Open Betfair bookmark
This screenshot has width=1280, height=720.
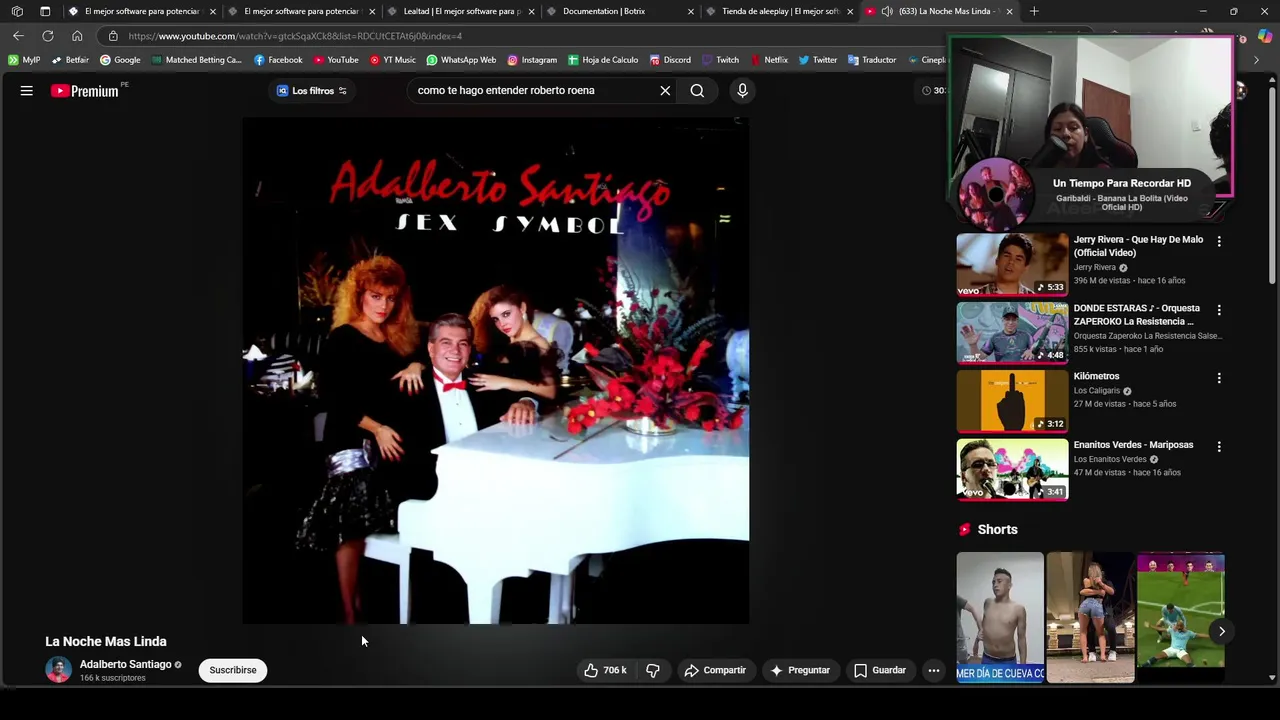click(x=70, y=60)
